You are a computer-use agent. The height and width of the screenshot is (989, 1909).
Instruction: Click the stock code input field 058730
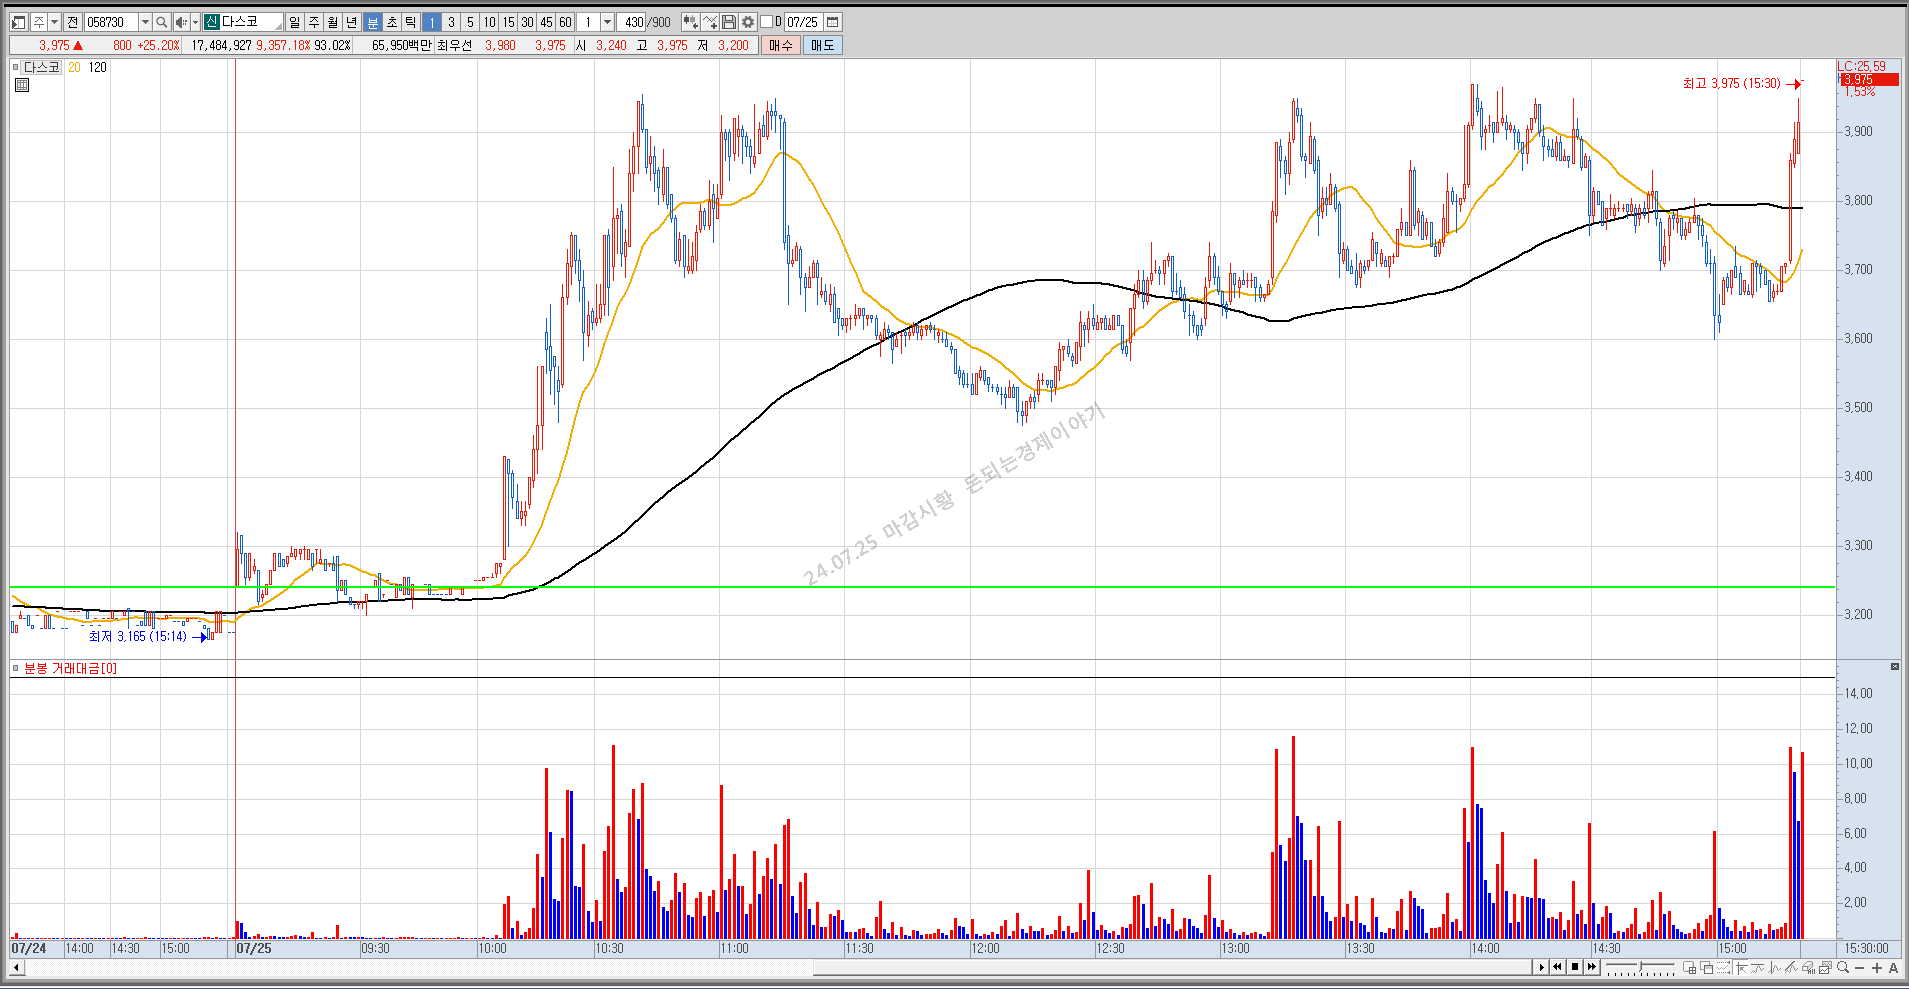click(x=111, y=22)
